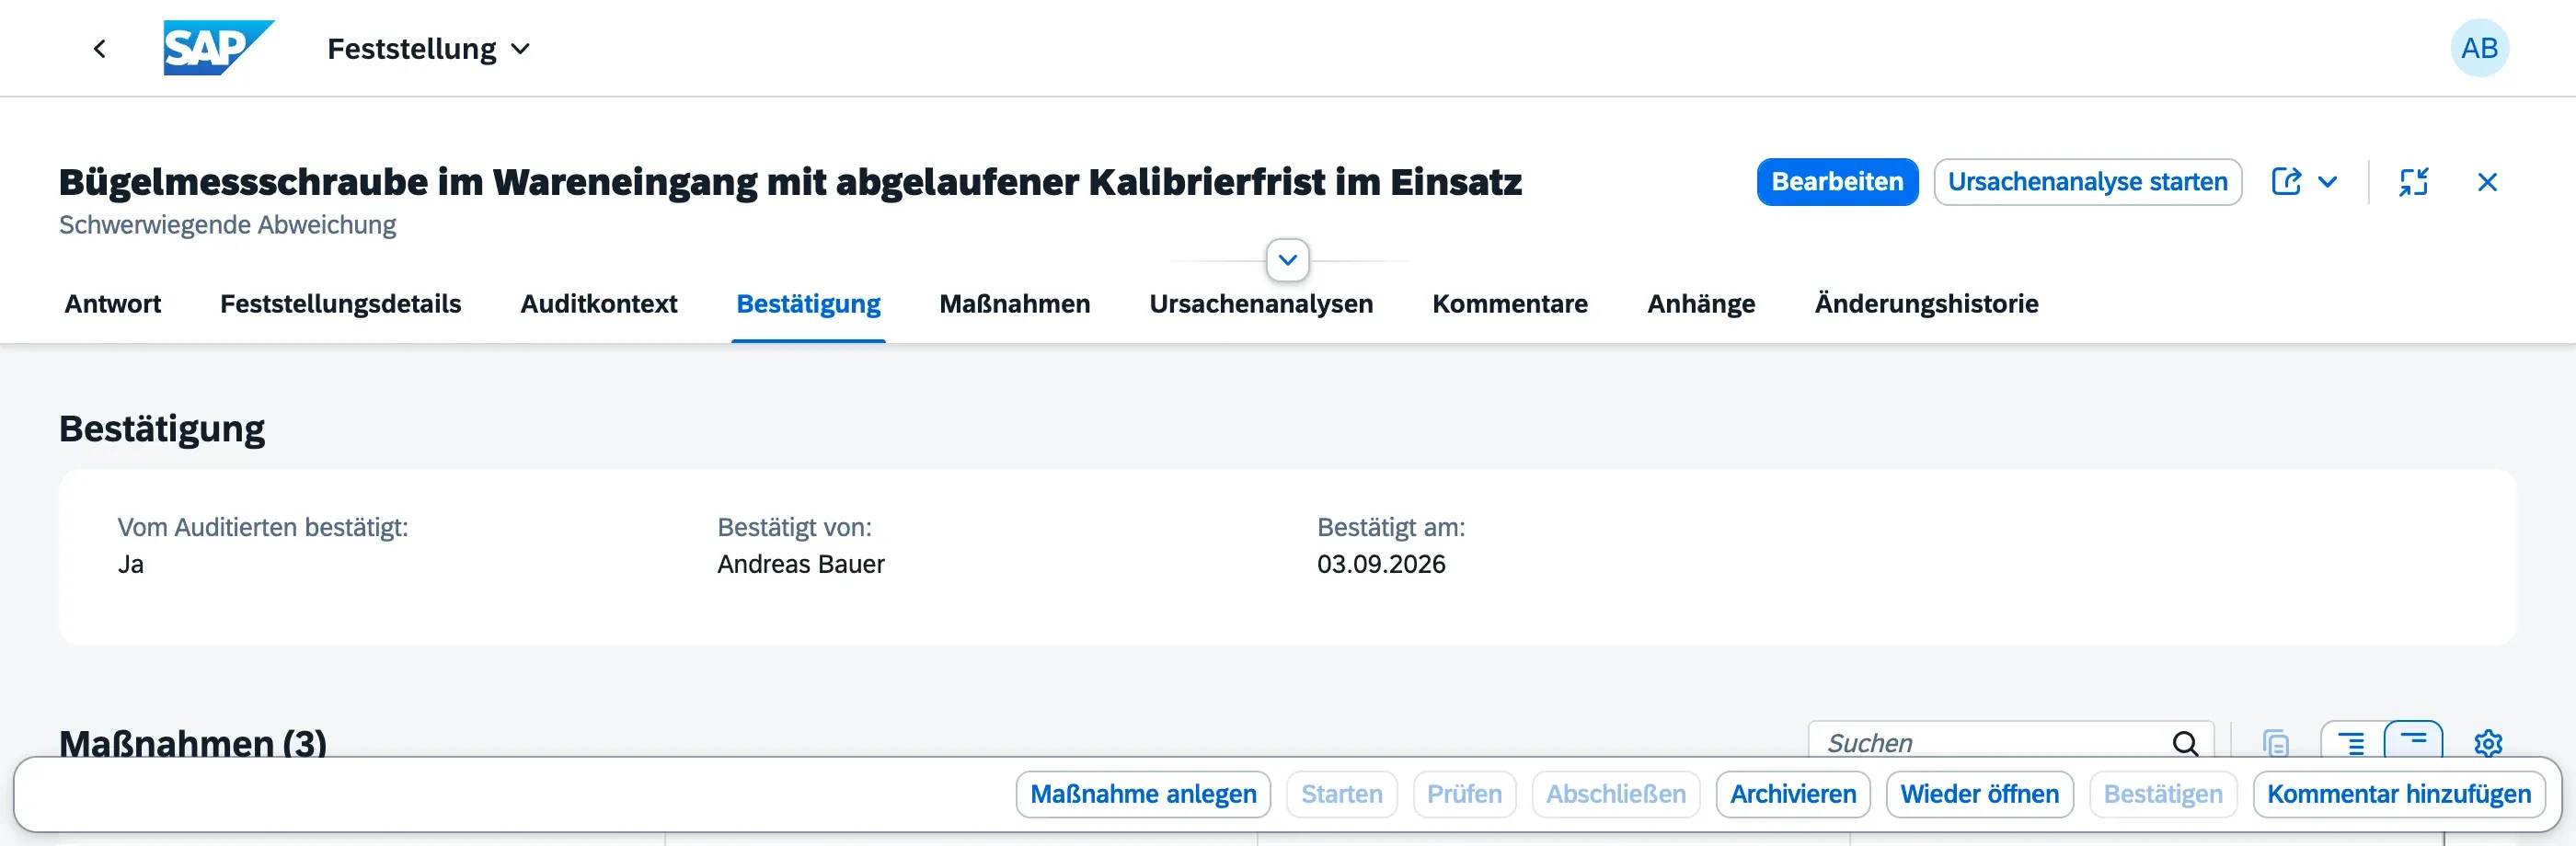Click the Abschließen button

point(1615,794)
